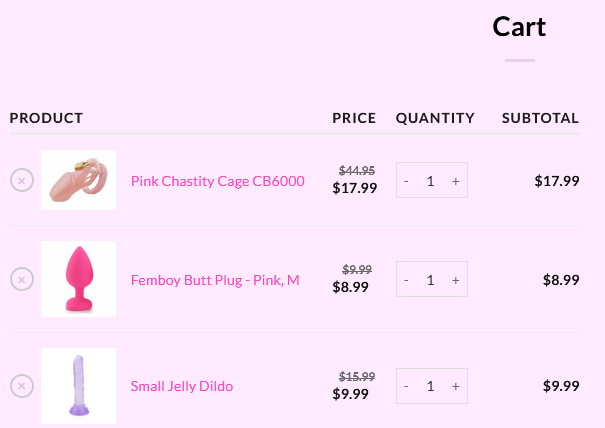
Task: Increase quantity of Small Jelly Dildo
Action: [x=455, y=386]
